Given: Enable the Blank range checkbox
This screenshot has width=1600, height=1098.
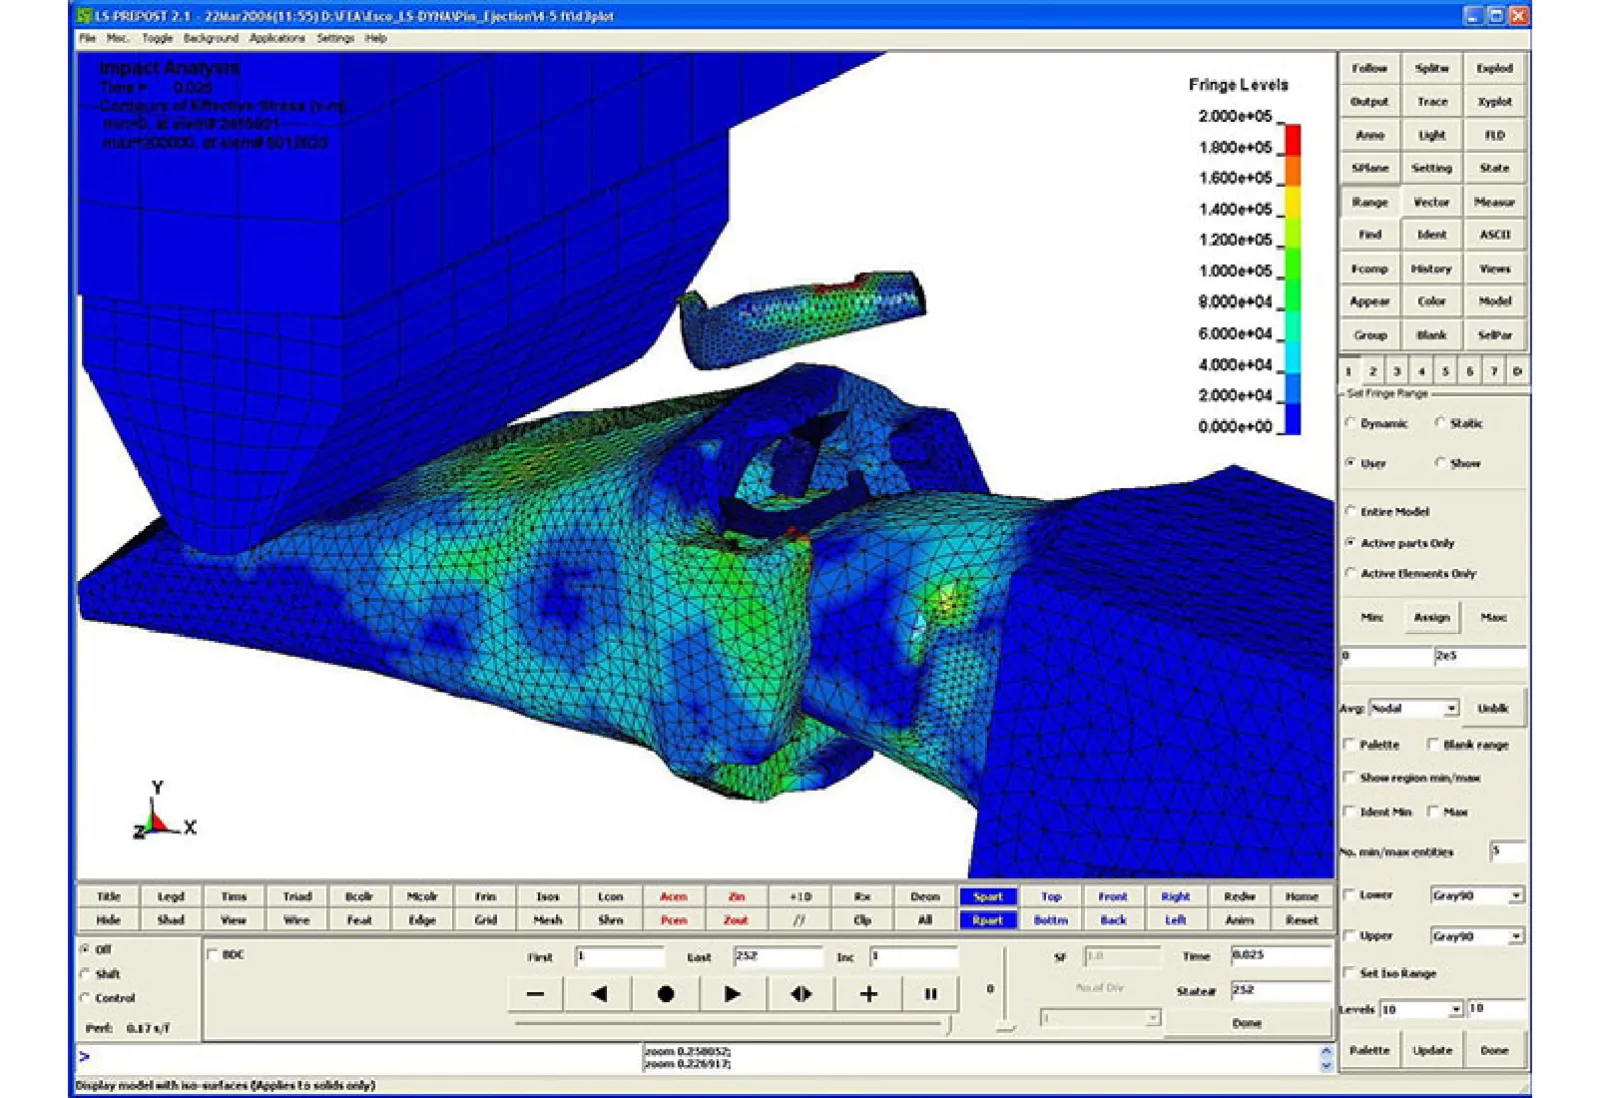Looking at the screenshot, I should 1433,744.
